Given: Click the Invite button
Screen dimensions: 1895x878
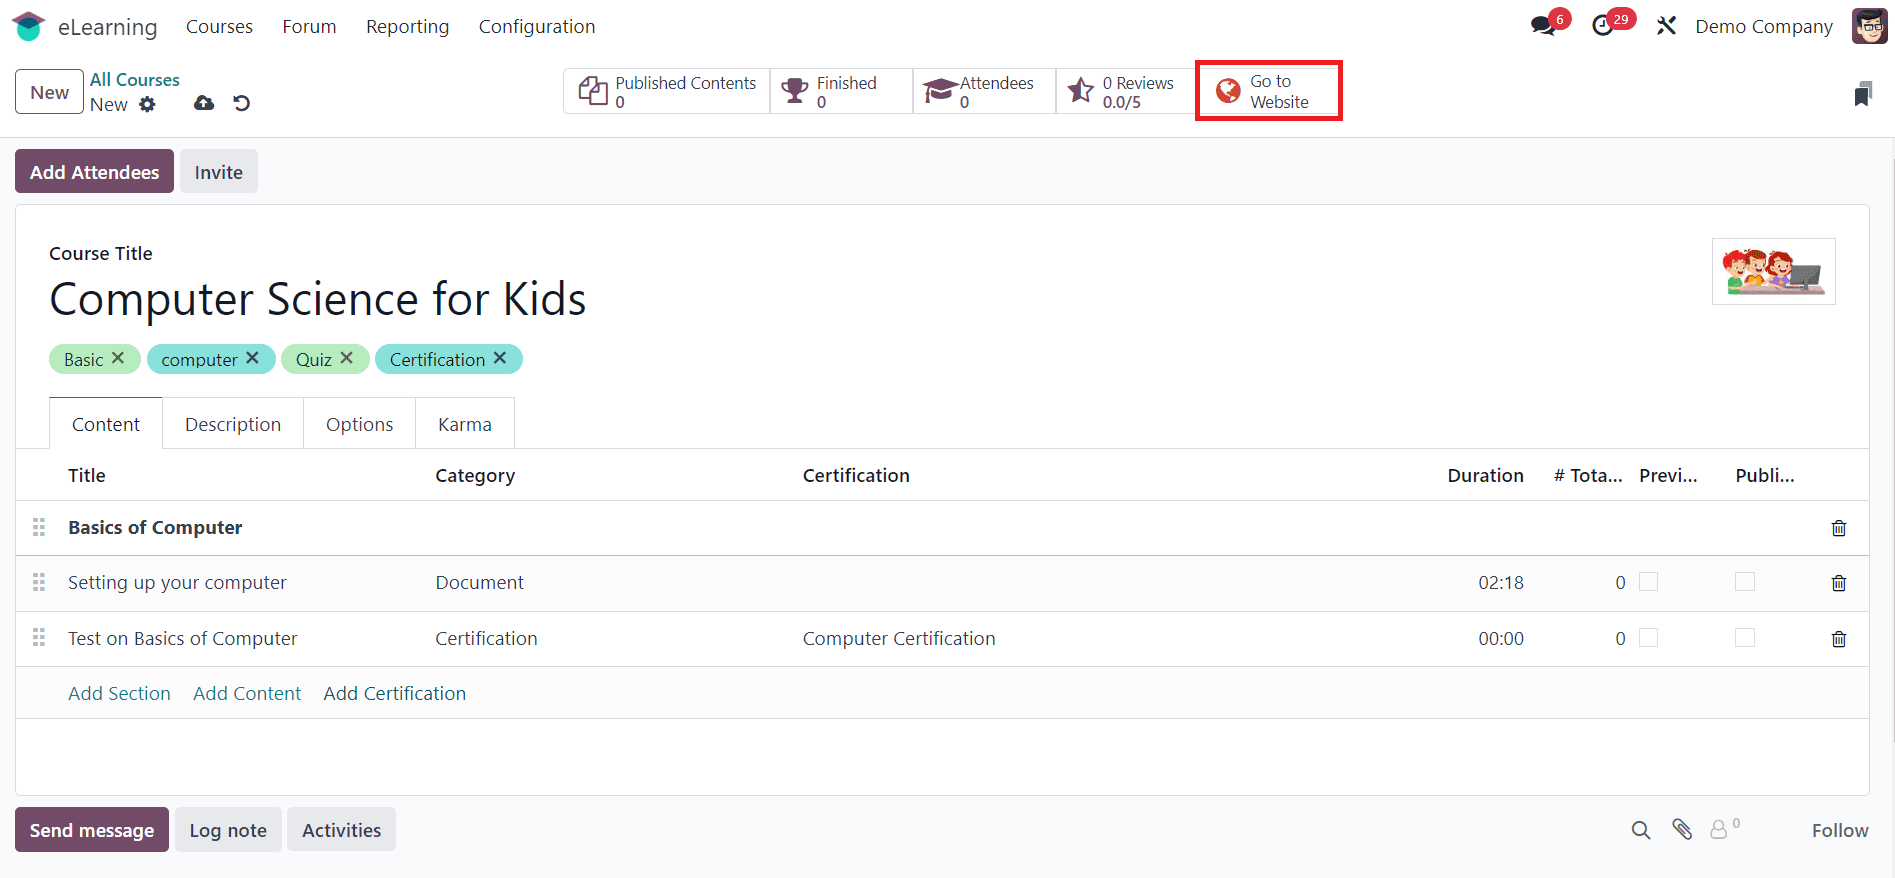Looking at the screenshot, I should pyautogui.click(x=218, y=172).
